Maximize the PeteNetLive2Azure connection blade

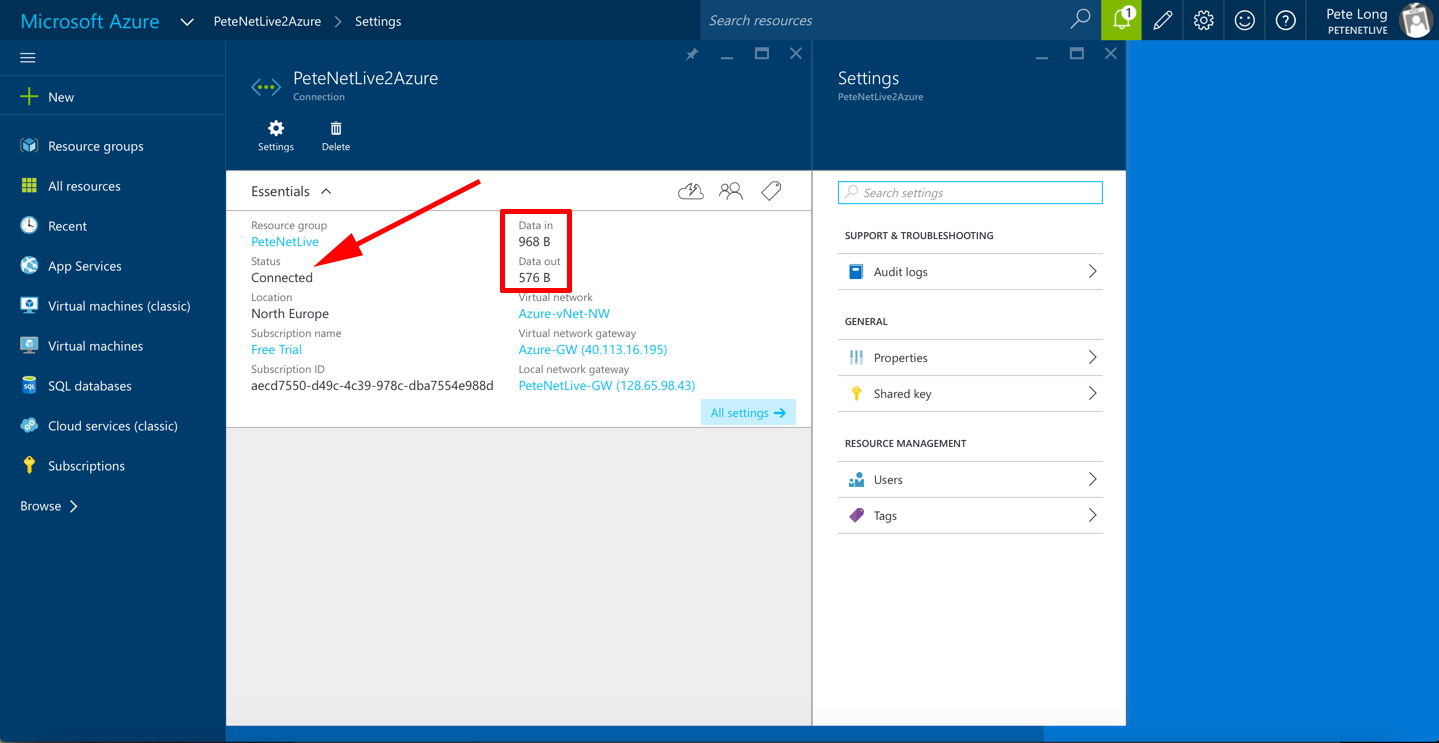pyautogui.click(x=762, y=54)
